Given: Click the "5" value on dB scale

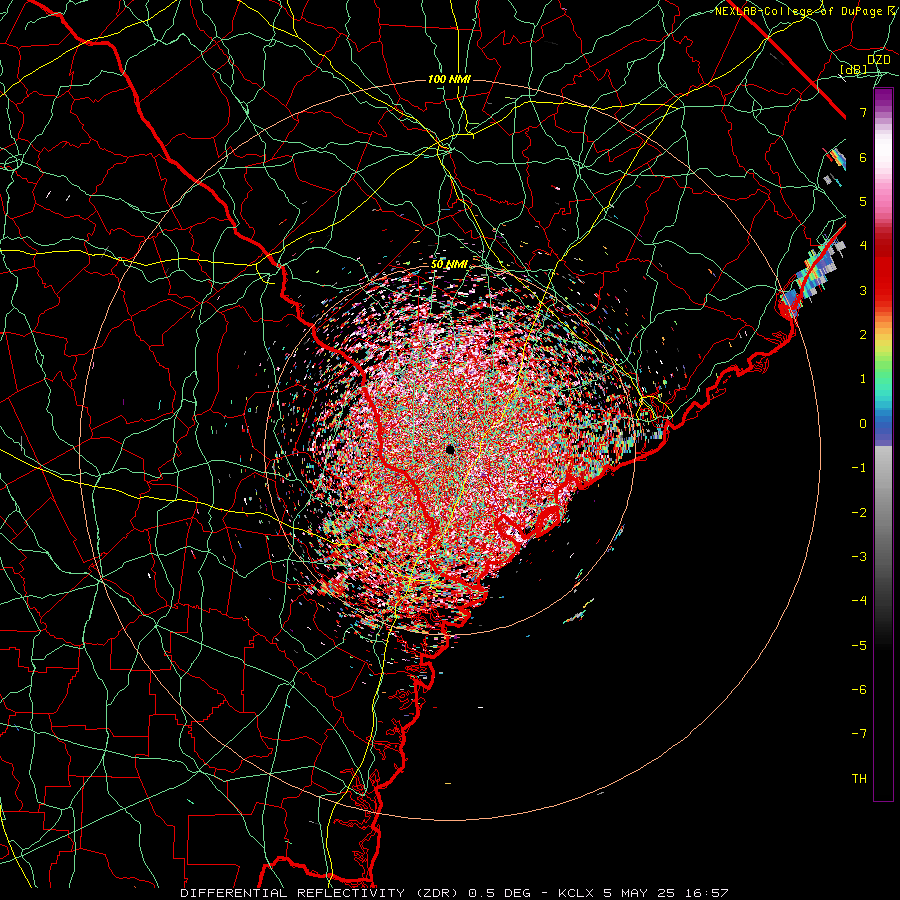Looking at the screenshot, I should 863,201.
